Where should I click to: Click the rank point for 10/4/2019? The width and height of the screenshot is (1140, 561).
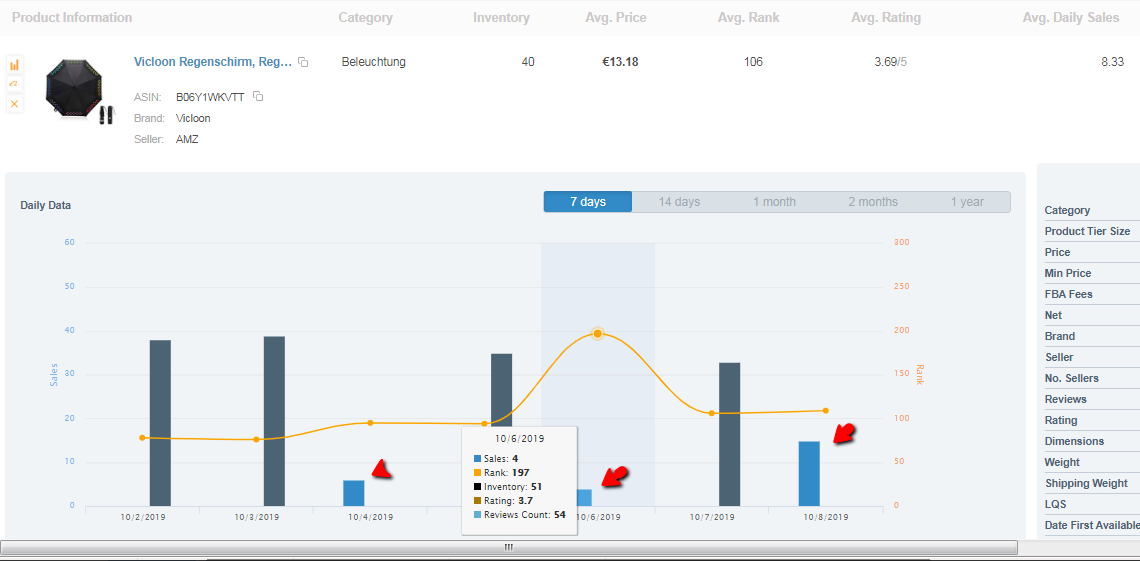(370, 423)
